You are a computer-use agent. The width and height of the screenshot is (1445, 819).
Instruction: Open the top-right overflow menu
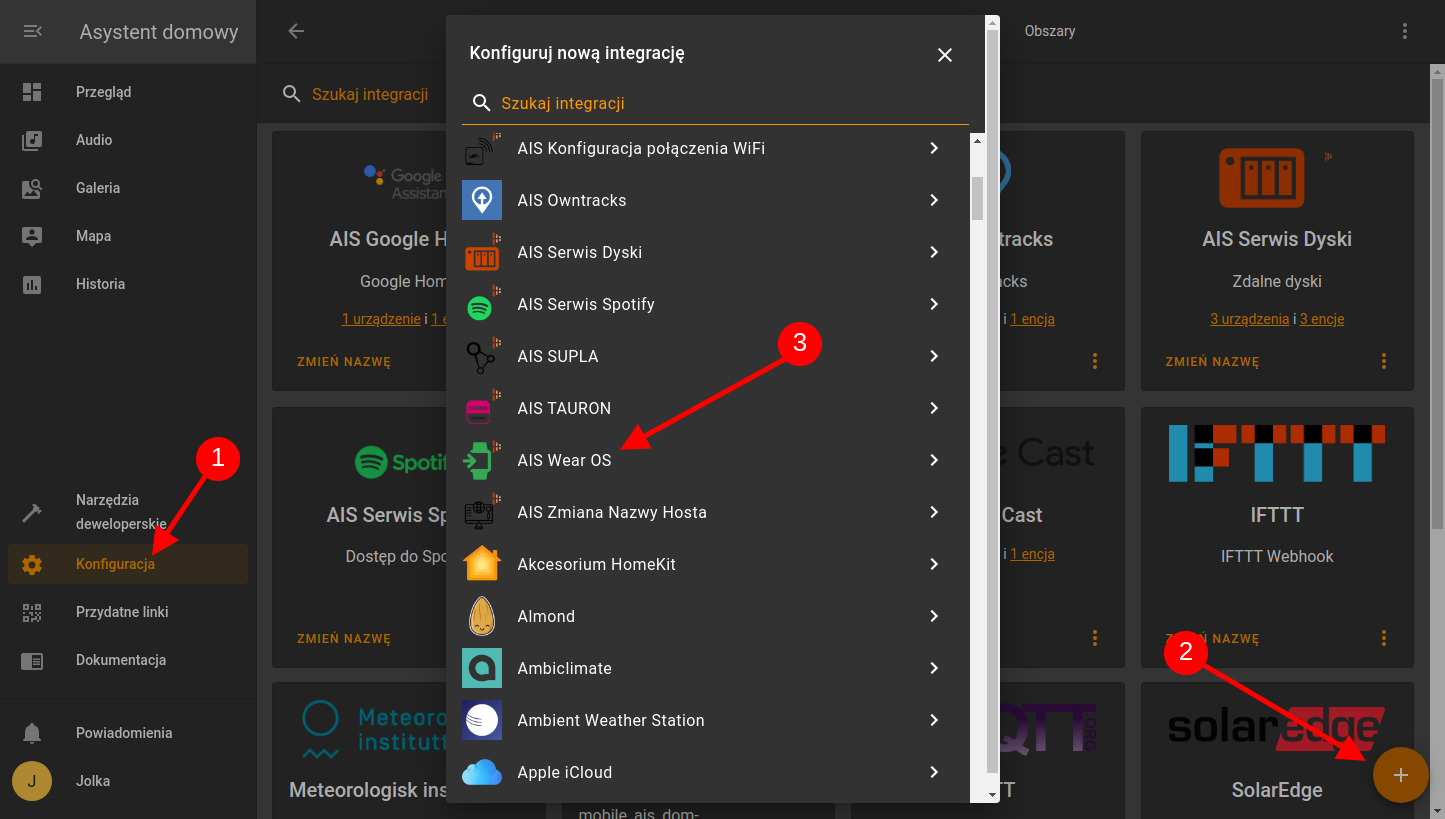coord(1405,31)
